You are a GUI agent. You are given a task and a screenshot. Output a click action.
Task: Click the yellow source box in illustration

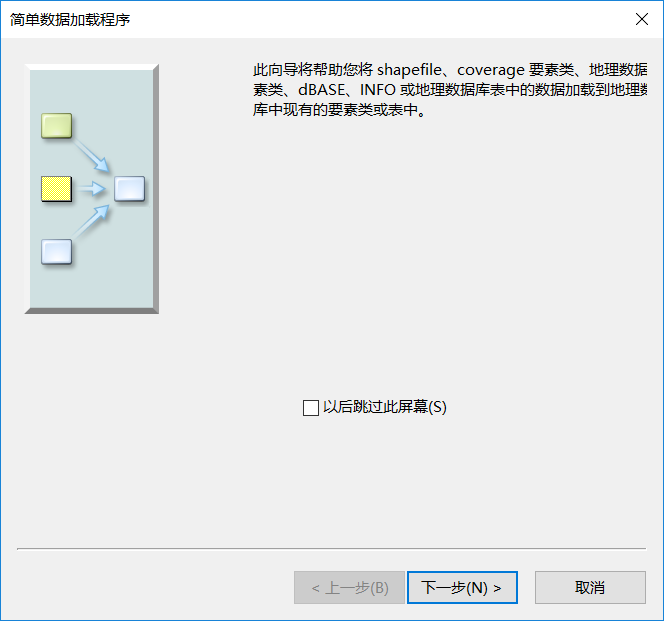click(56, 189)
